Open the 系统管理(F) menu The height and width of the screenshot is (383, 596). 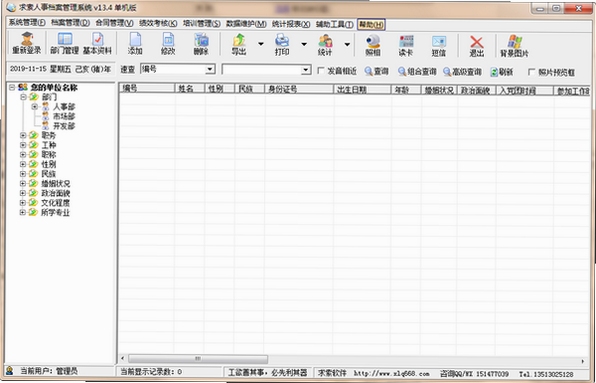[27, 24]
